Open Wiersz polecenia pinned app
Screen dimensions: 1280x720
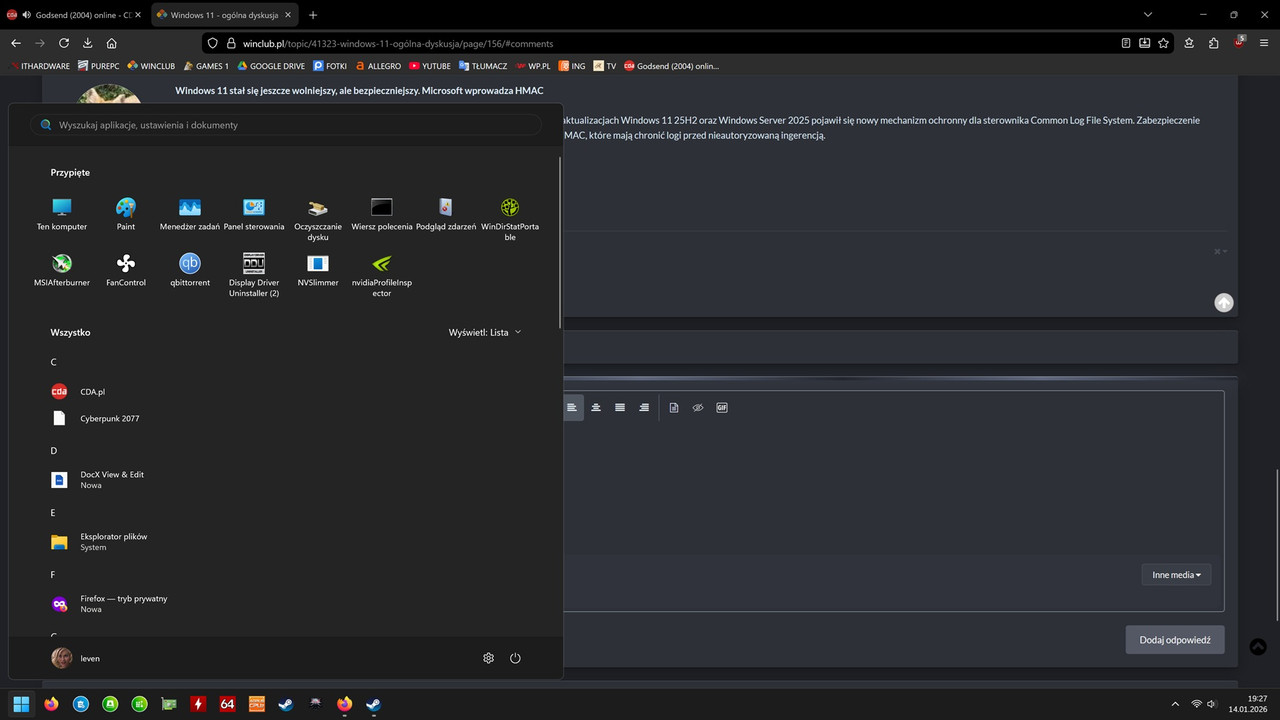[x=382, y=214]
